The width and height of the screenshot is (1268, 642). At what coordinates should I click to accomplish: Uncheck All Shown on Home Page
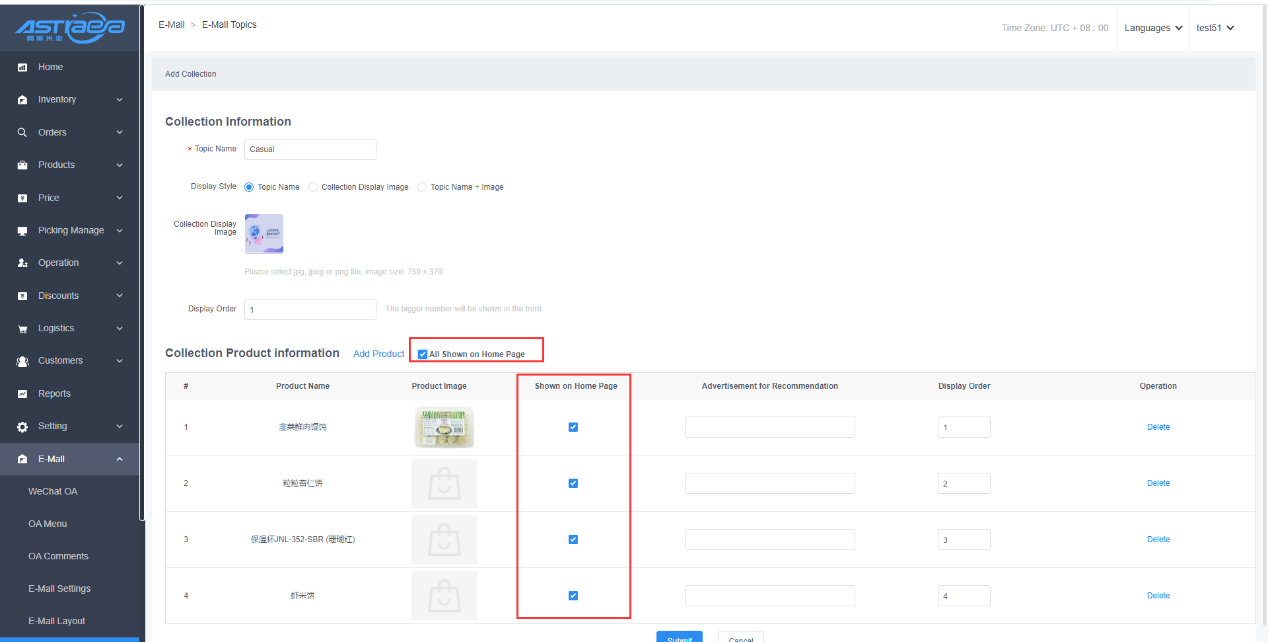click(423, 354)
